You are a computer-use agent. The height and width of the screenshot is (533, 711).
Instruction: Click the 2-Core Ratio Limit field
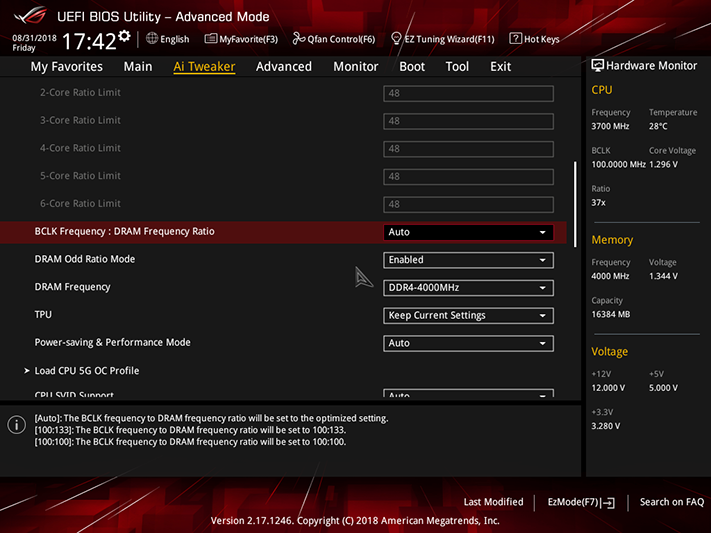tap(468, 93)
